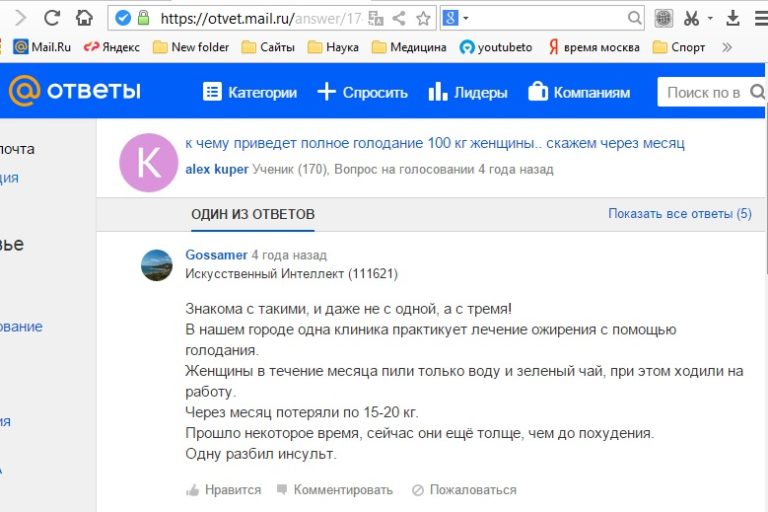
Task: Open the Компаниям menu item
Action: [579, 92]
